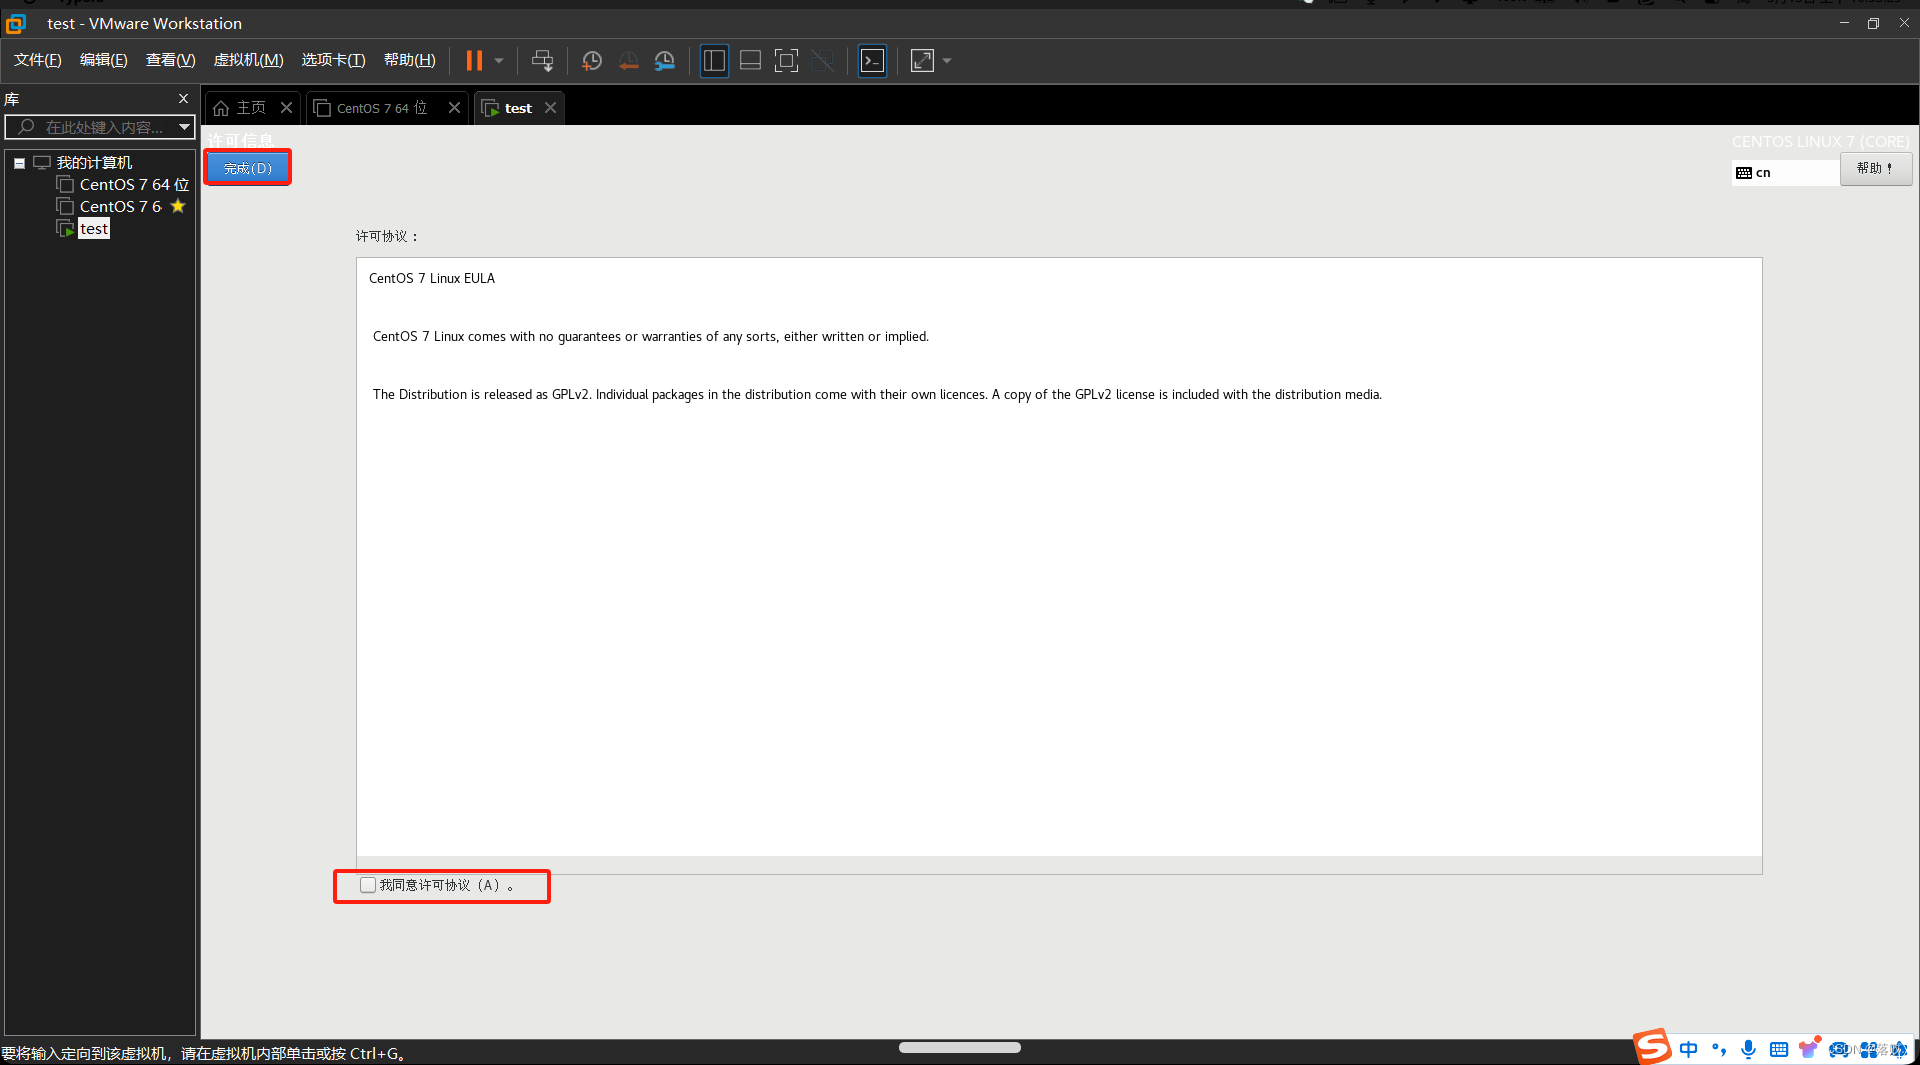This screenshot has height=1065, width=1920.
Task: Click the cn keyboard layout indicator
Action: click(1784, 172)
